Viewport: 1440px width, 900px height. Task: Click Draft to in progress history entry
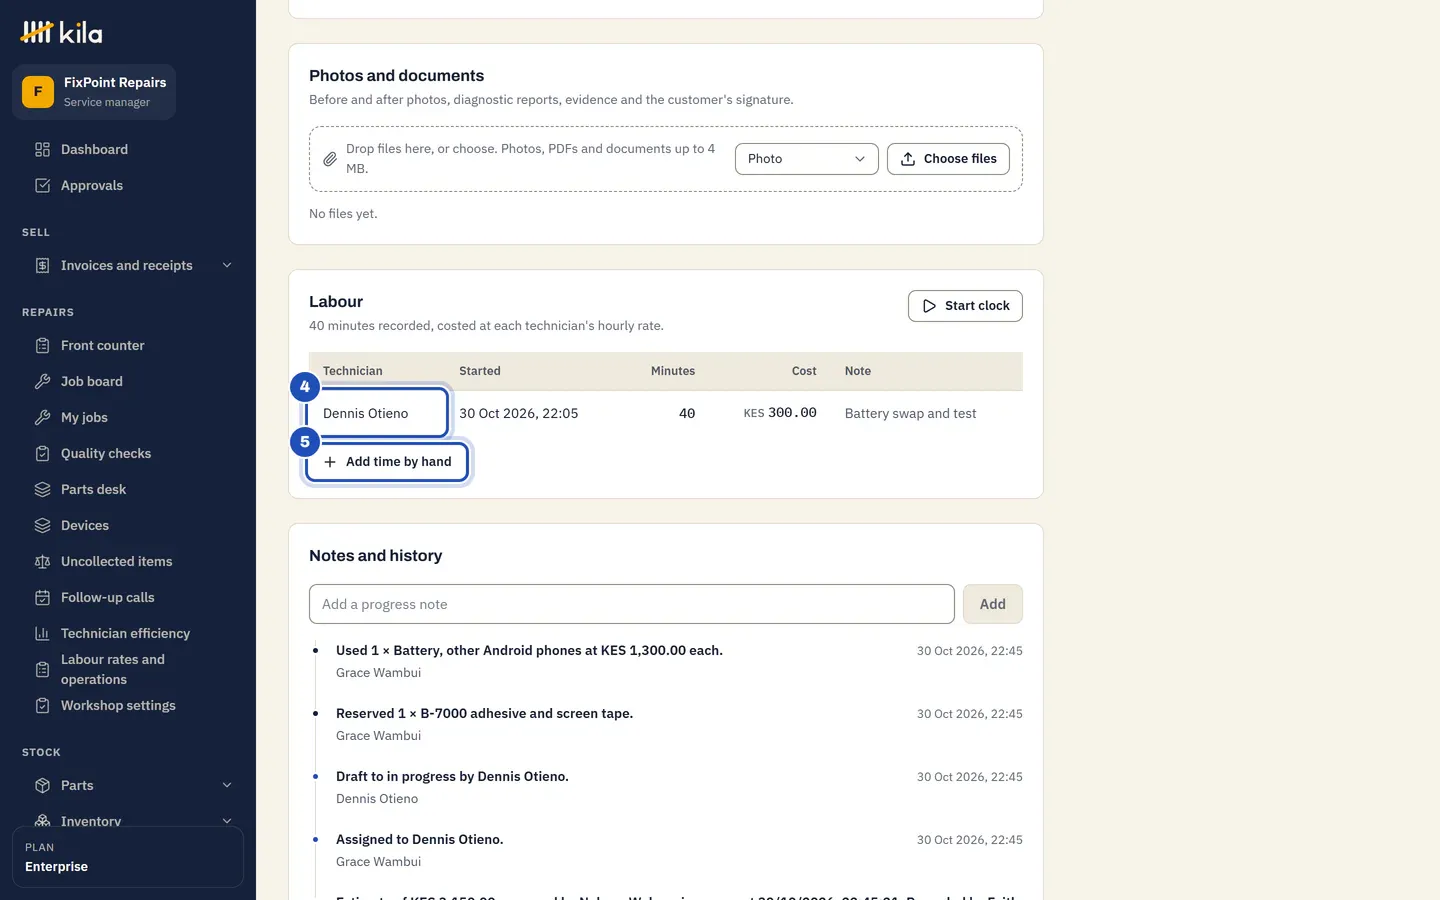tap(452, 777)
